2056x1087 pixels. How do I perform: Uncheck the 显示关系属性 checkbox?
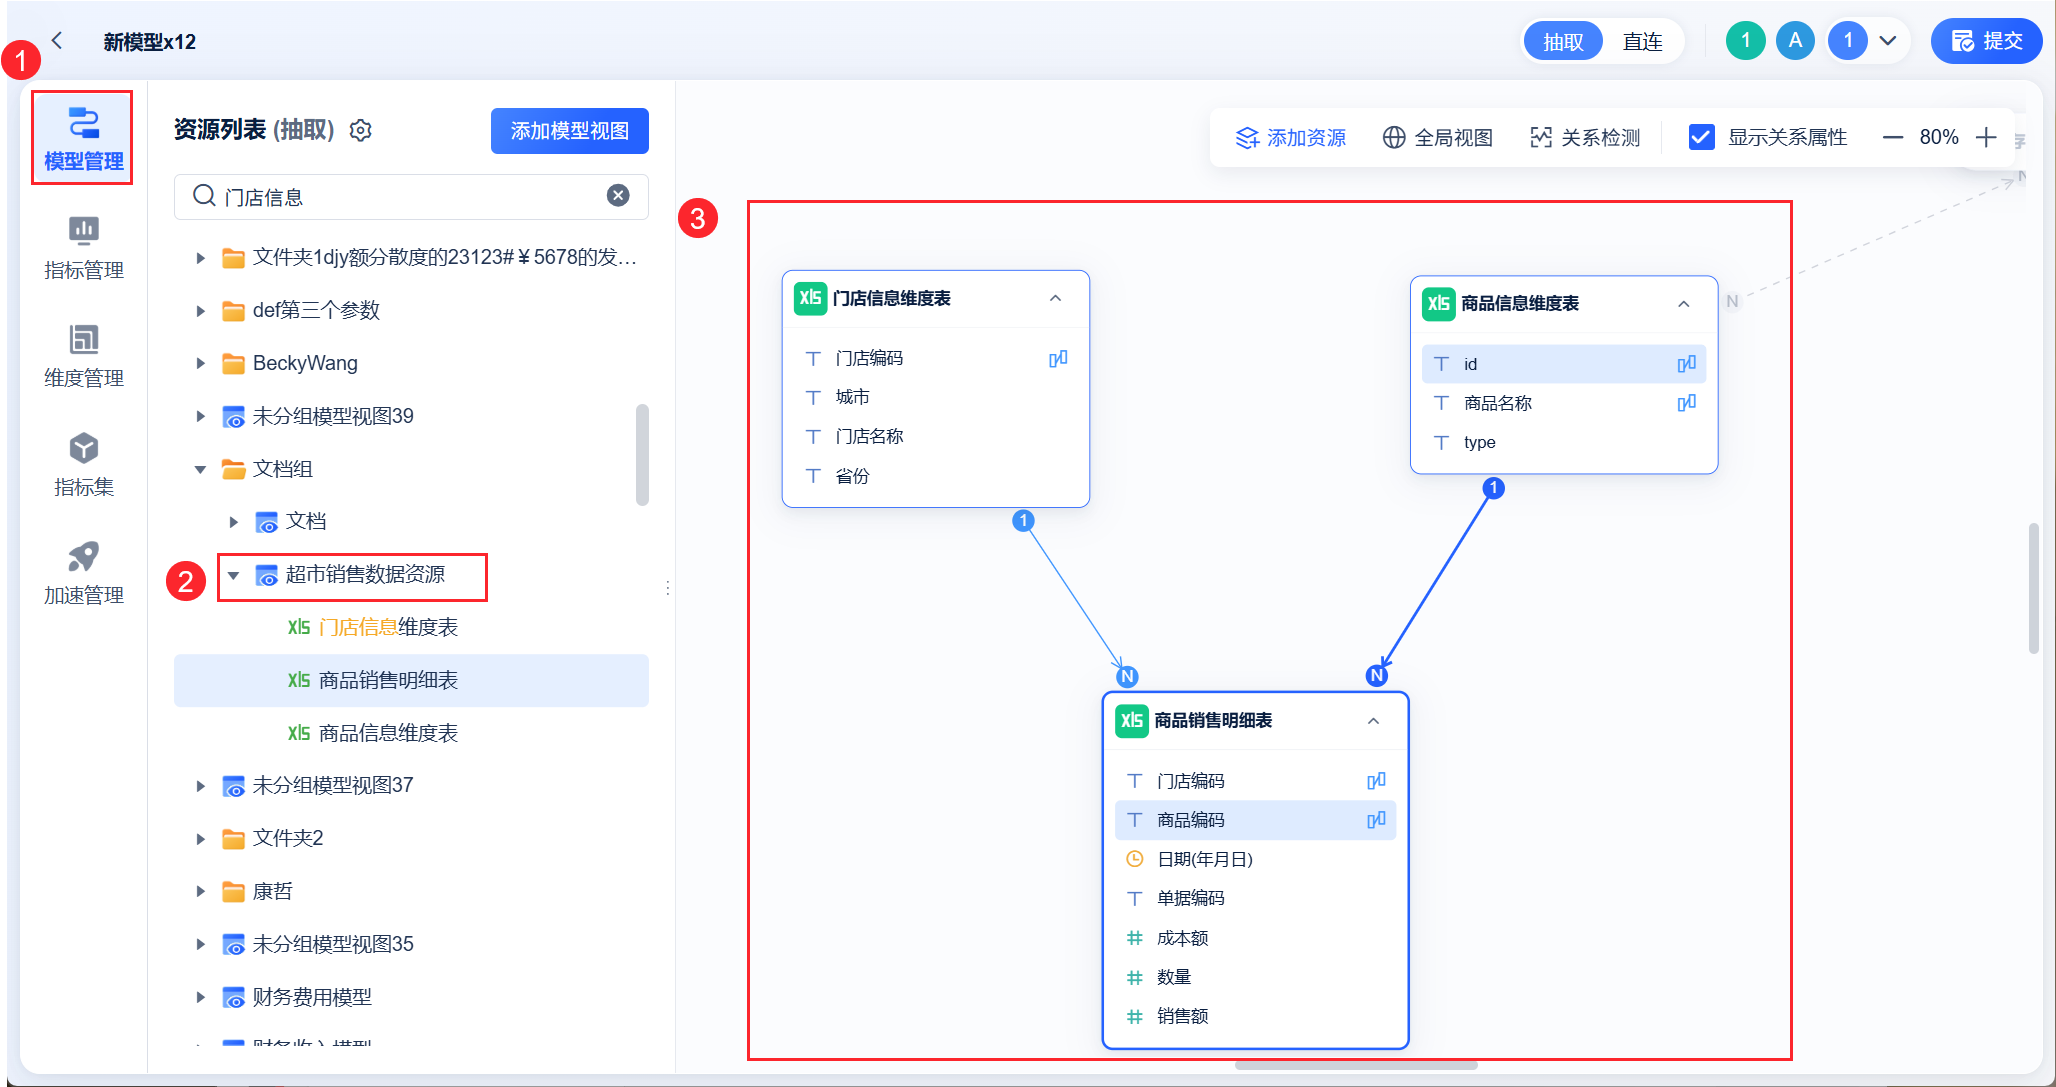1701,138
